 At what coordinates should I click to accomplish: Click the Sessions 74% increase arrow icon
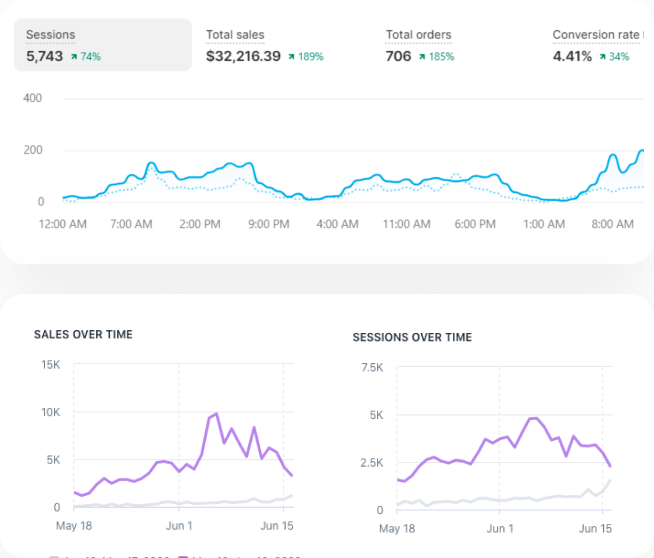click(x=72, y=57)
